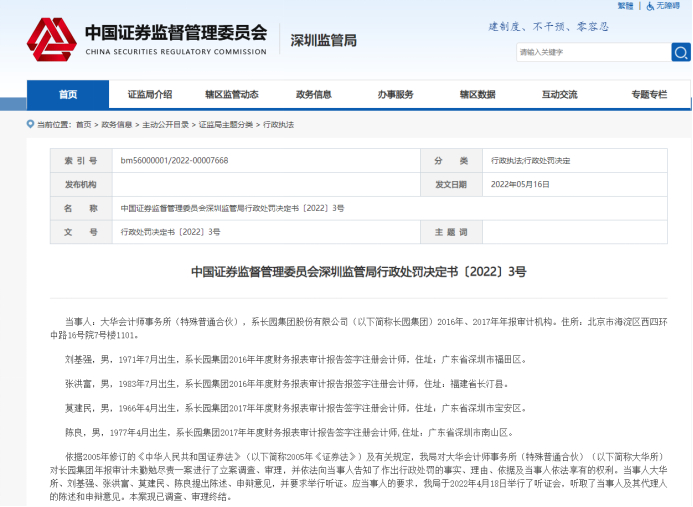Open the 证监局介绍 navigation tab
The image size is (693, 507).
click(x=150, y=95)
